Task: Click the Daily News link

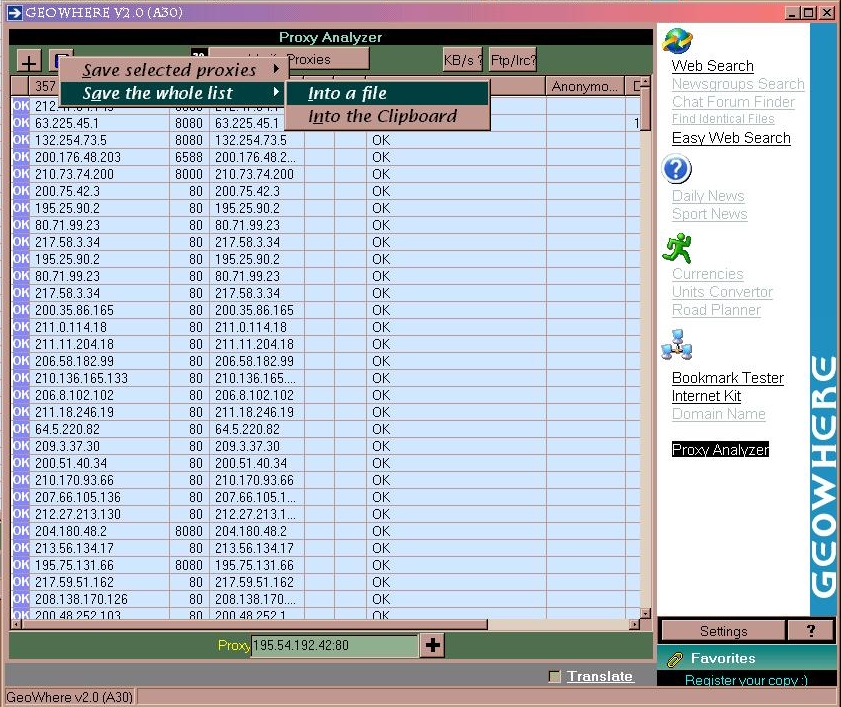Action: tap(708, 196)
